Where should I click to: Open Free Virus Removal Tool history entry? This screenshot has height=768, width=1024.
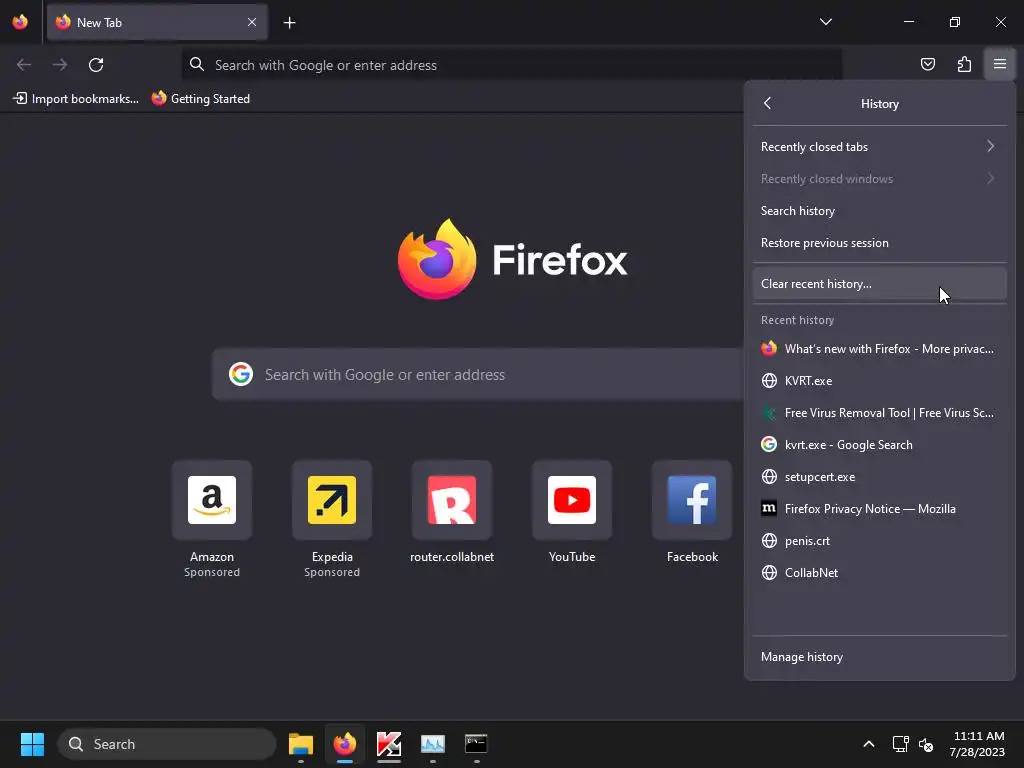(879, 413)
